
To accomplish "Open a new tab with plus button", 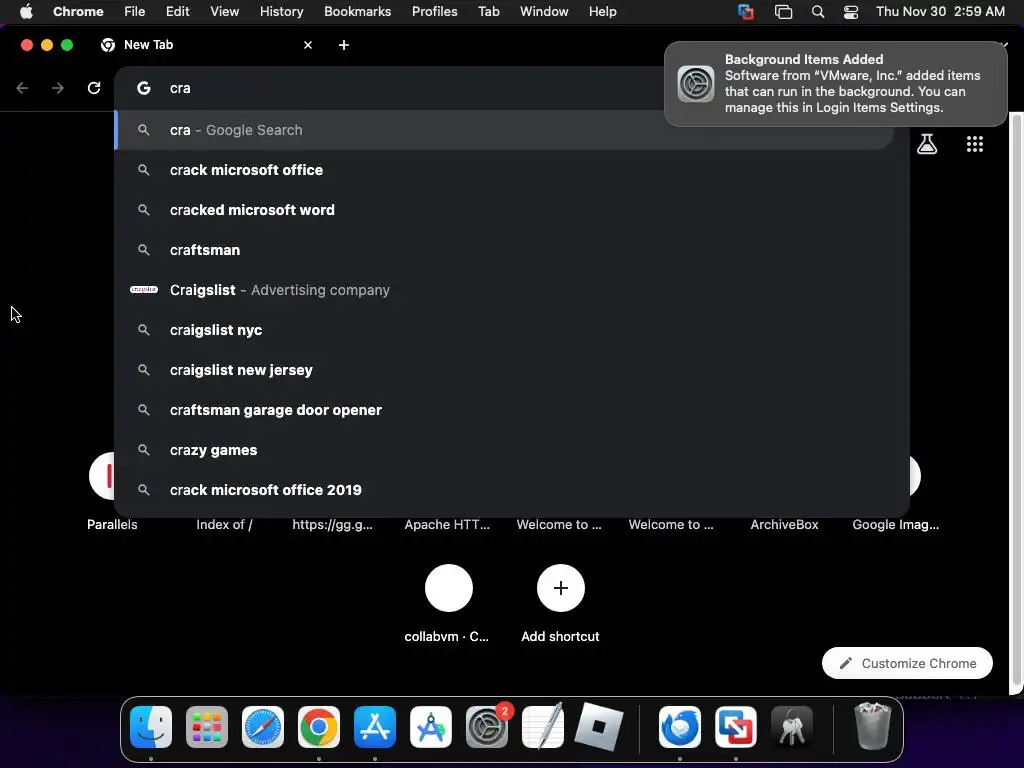I will (x=344, y=45).
